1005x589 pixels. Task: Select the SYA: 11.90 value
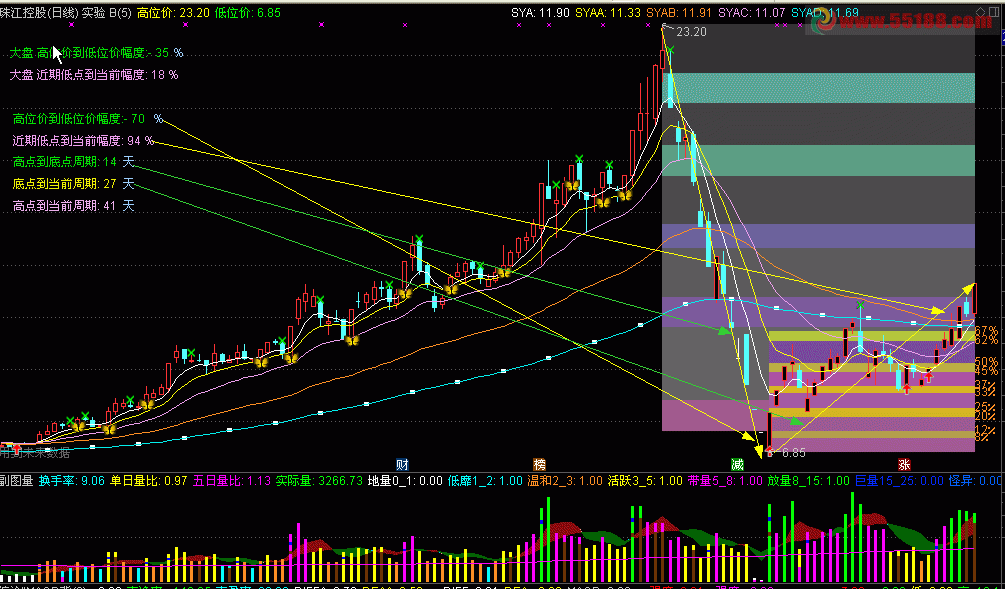pos(540,13)
